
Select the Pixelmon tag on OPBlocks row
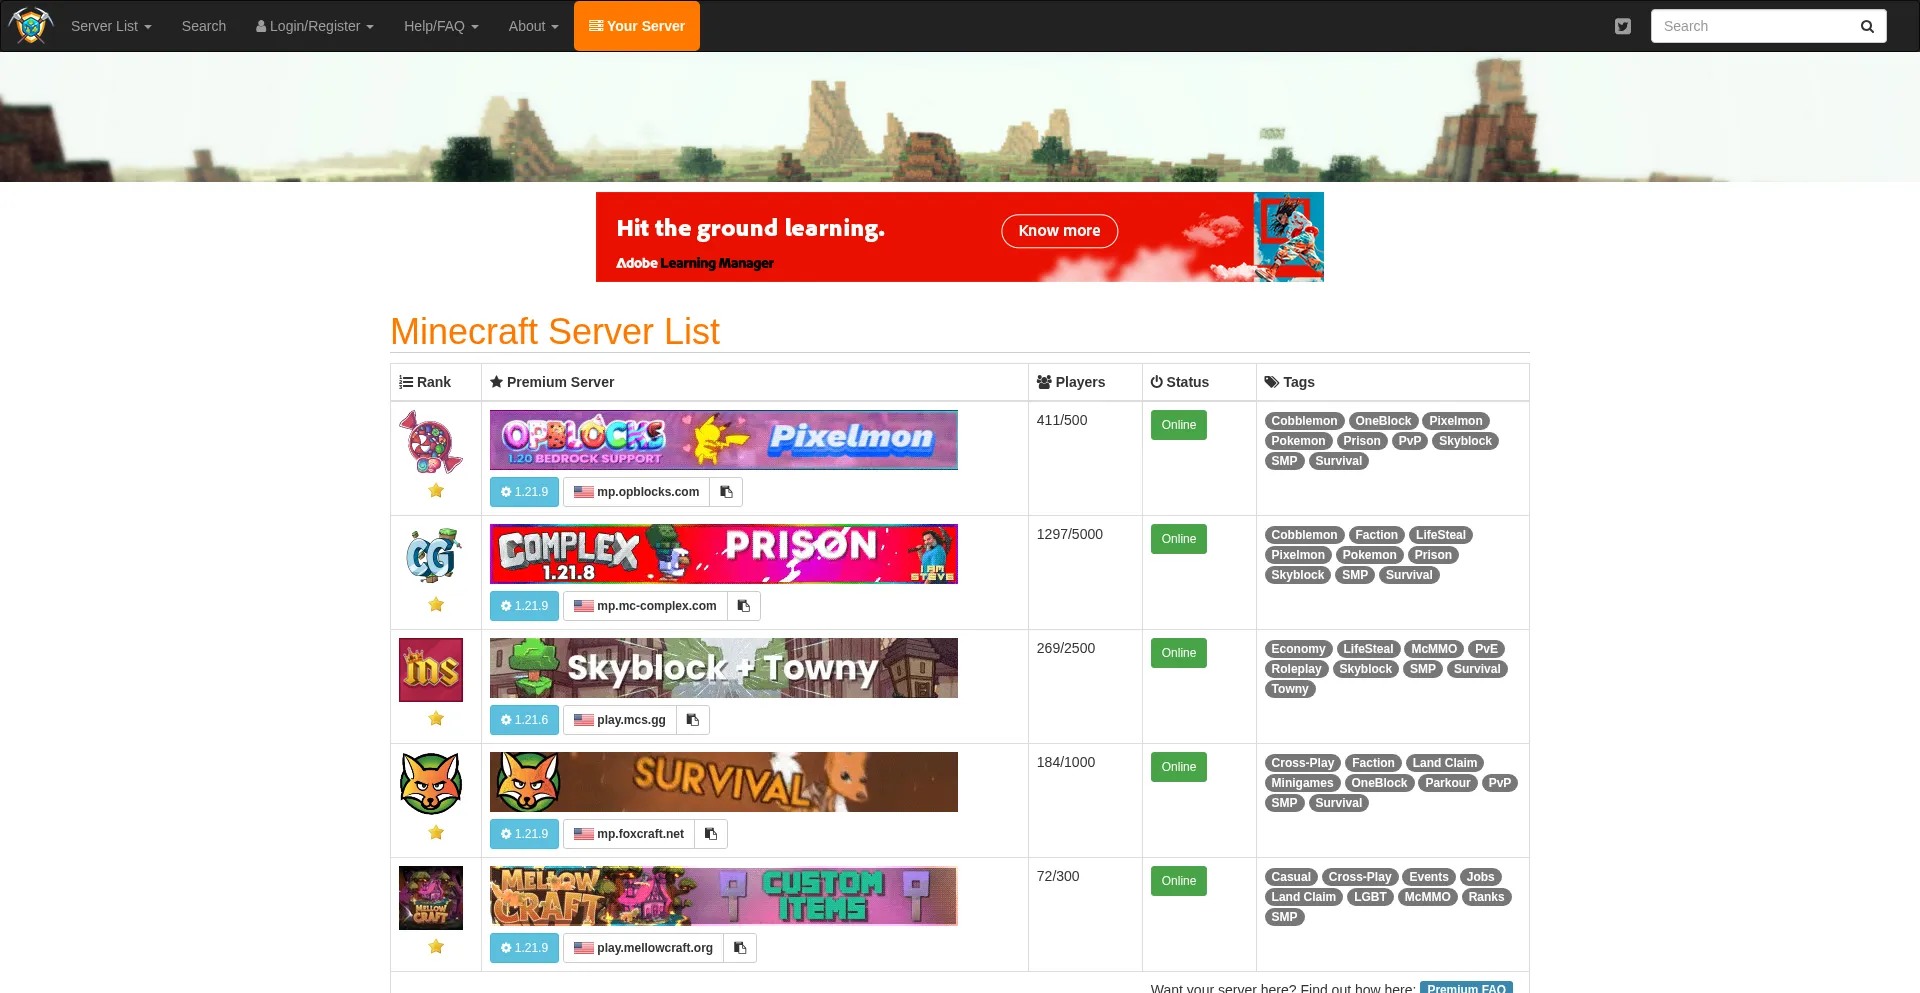1455,421
